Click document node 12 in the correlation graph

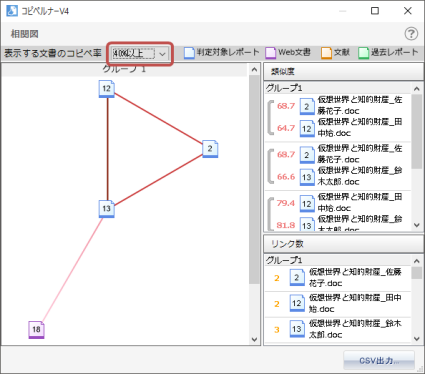click(x=107, y=89)
